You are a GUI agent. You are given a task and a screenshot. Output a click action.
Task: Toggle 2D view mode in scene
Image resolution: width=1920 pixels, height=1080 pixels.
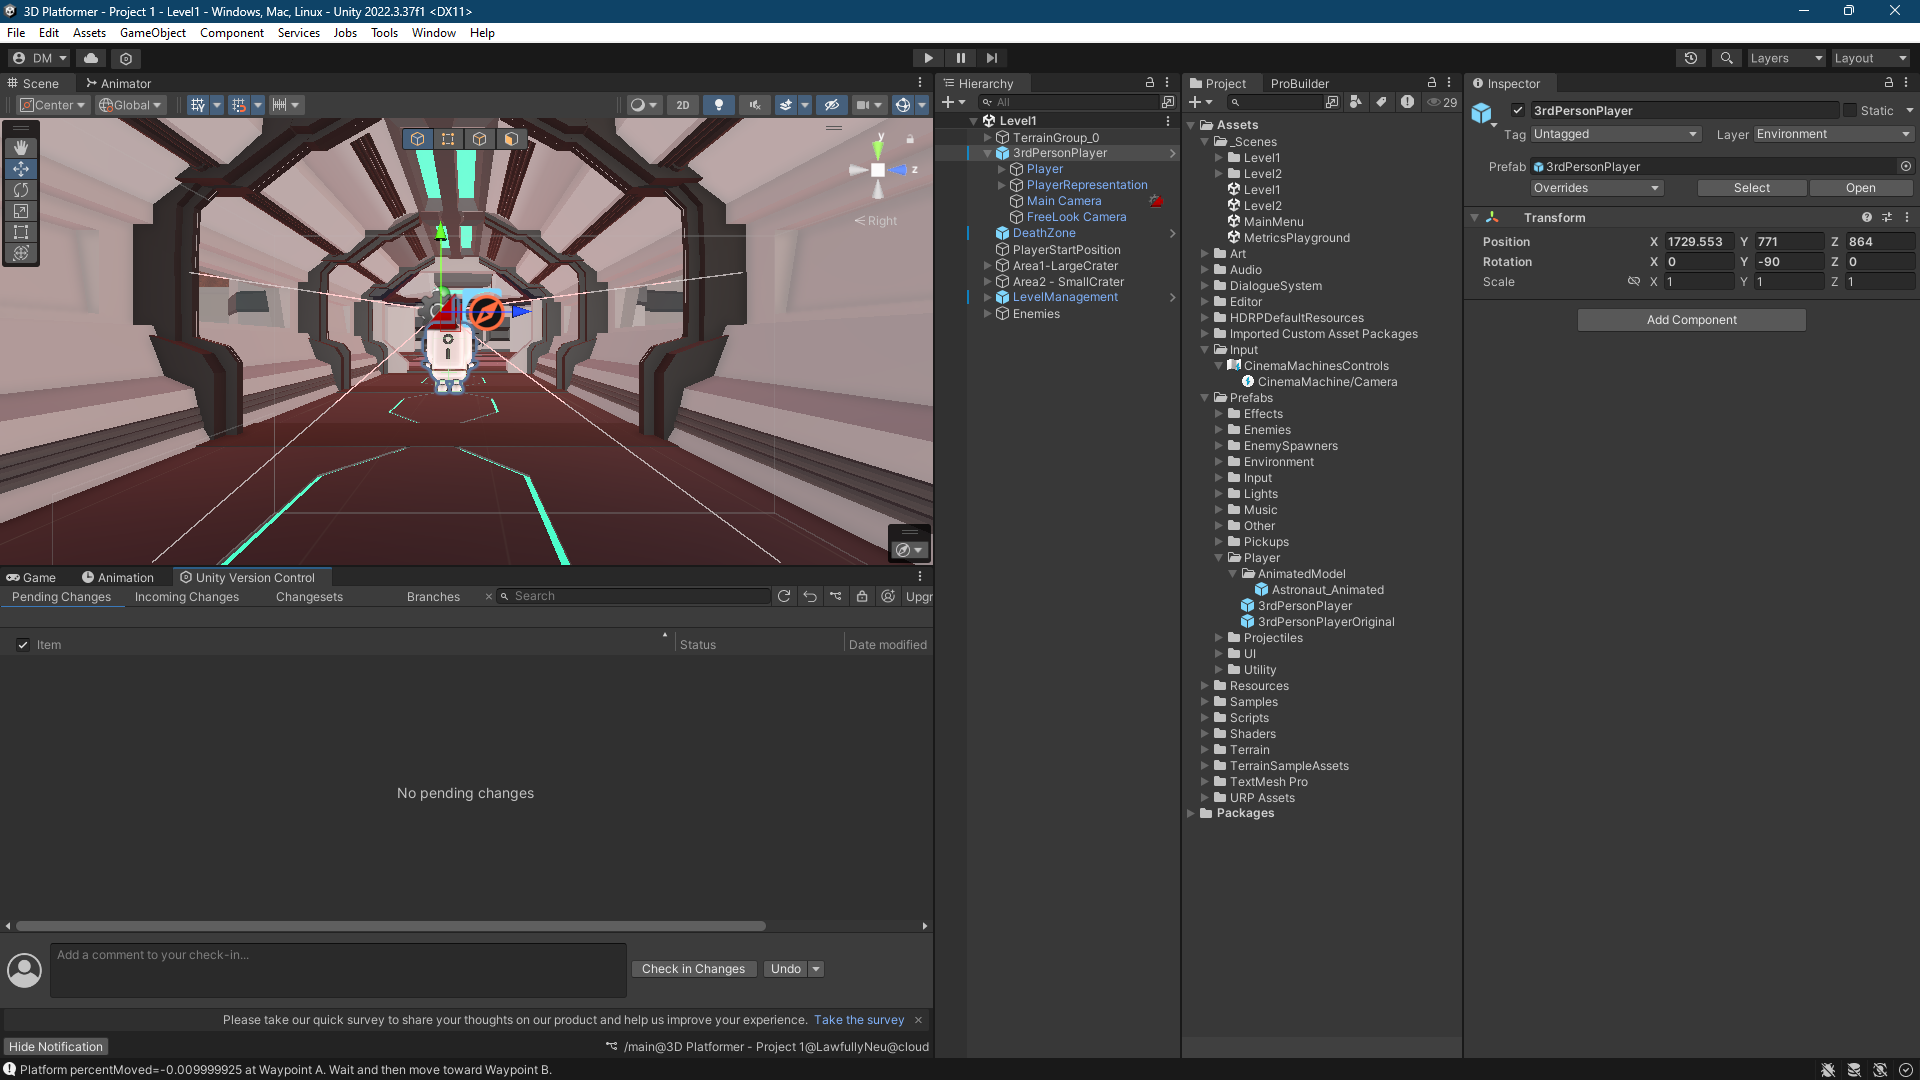pyautogui.click(x=682, y=105)
